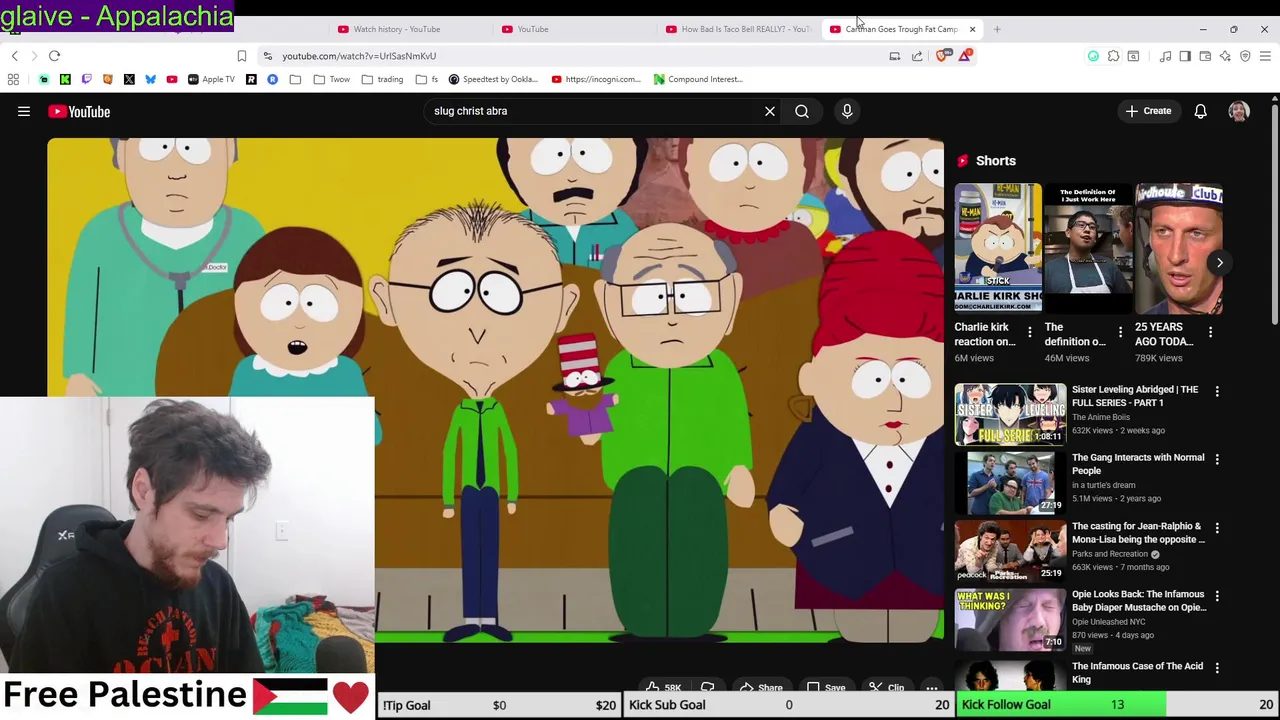This screenshot has height=720, width=1280.
Task: Click the youtube.com address bar URL
Action: pyautogui.click(x=359, y=56)
